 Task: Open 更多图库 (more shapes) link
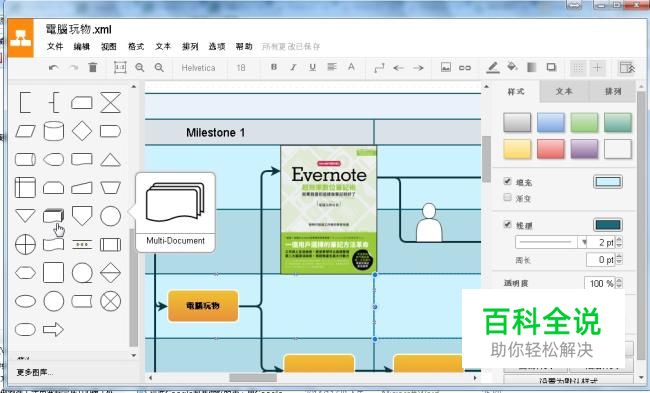tap(35, 372)
